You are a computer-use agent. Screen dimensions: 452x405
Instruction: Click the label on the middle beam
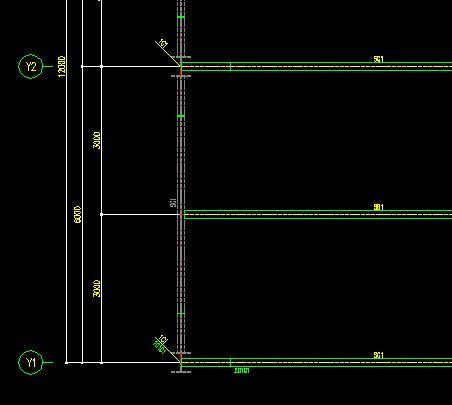[379, 207]
